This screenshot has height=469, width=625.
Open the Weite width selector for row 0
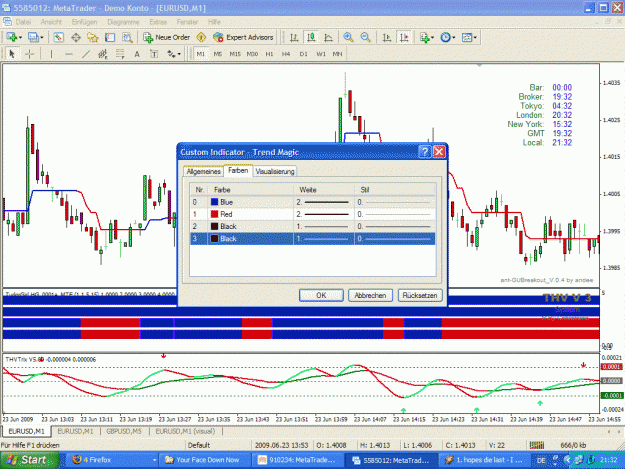[324, 202]
